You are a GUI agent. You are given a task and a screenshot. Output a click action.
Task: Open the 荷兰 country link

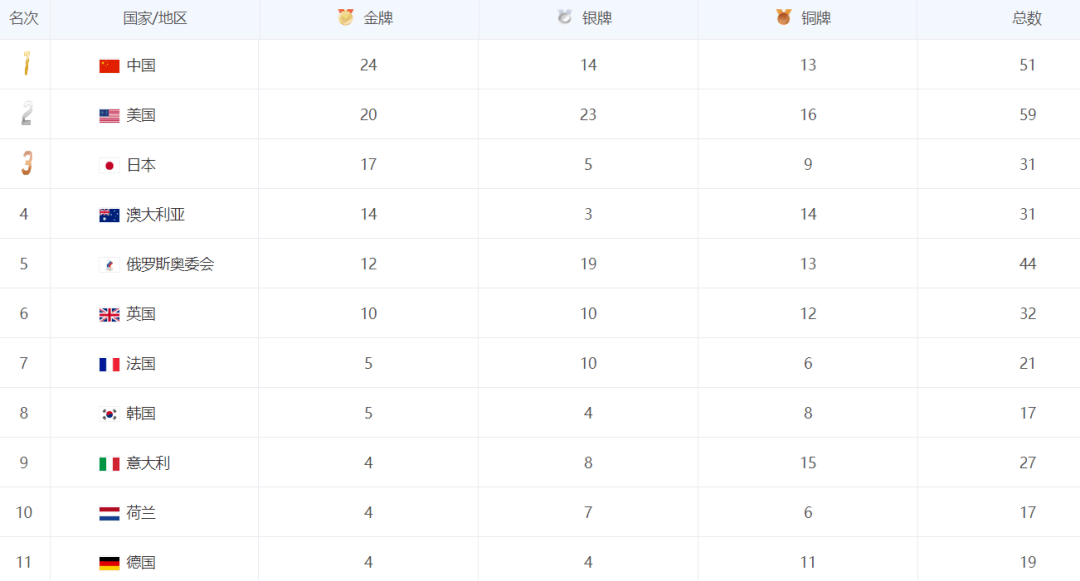(141, 513)
